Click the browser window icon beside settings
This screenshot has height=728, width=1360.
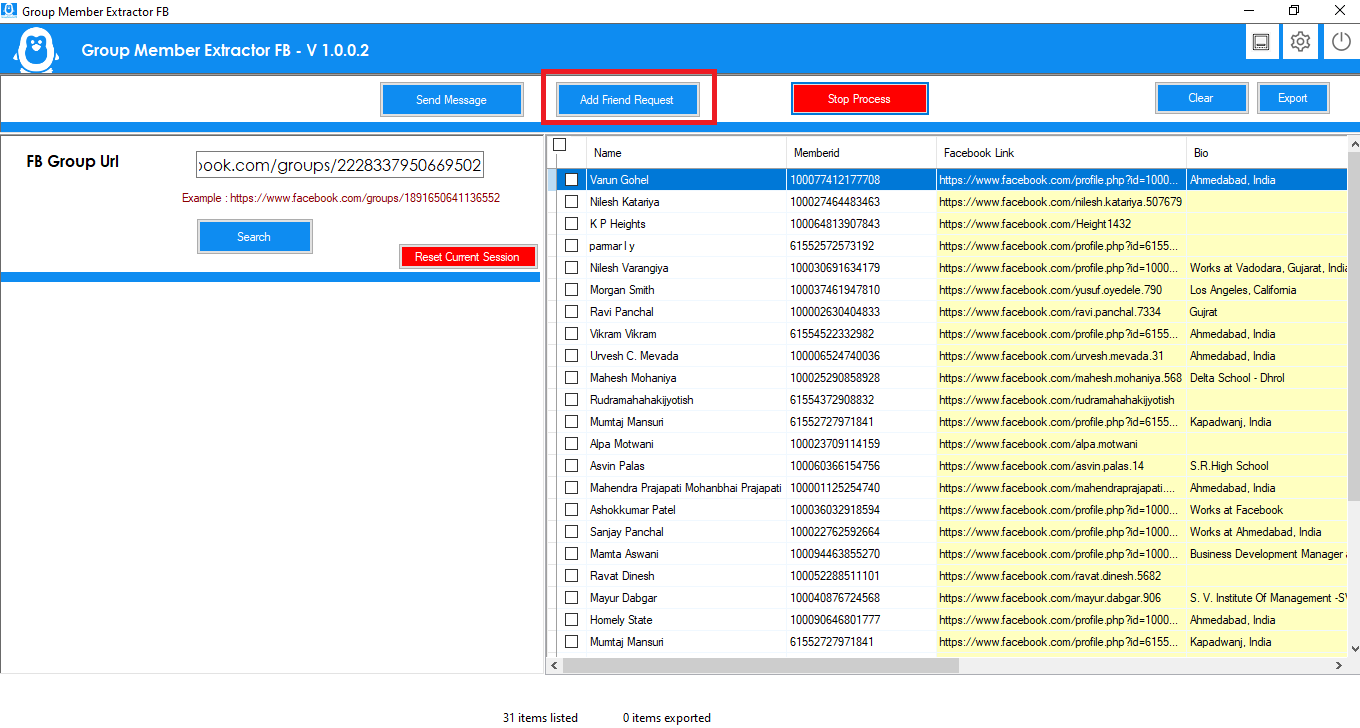tap(1261, 41)
